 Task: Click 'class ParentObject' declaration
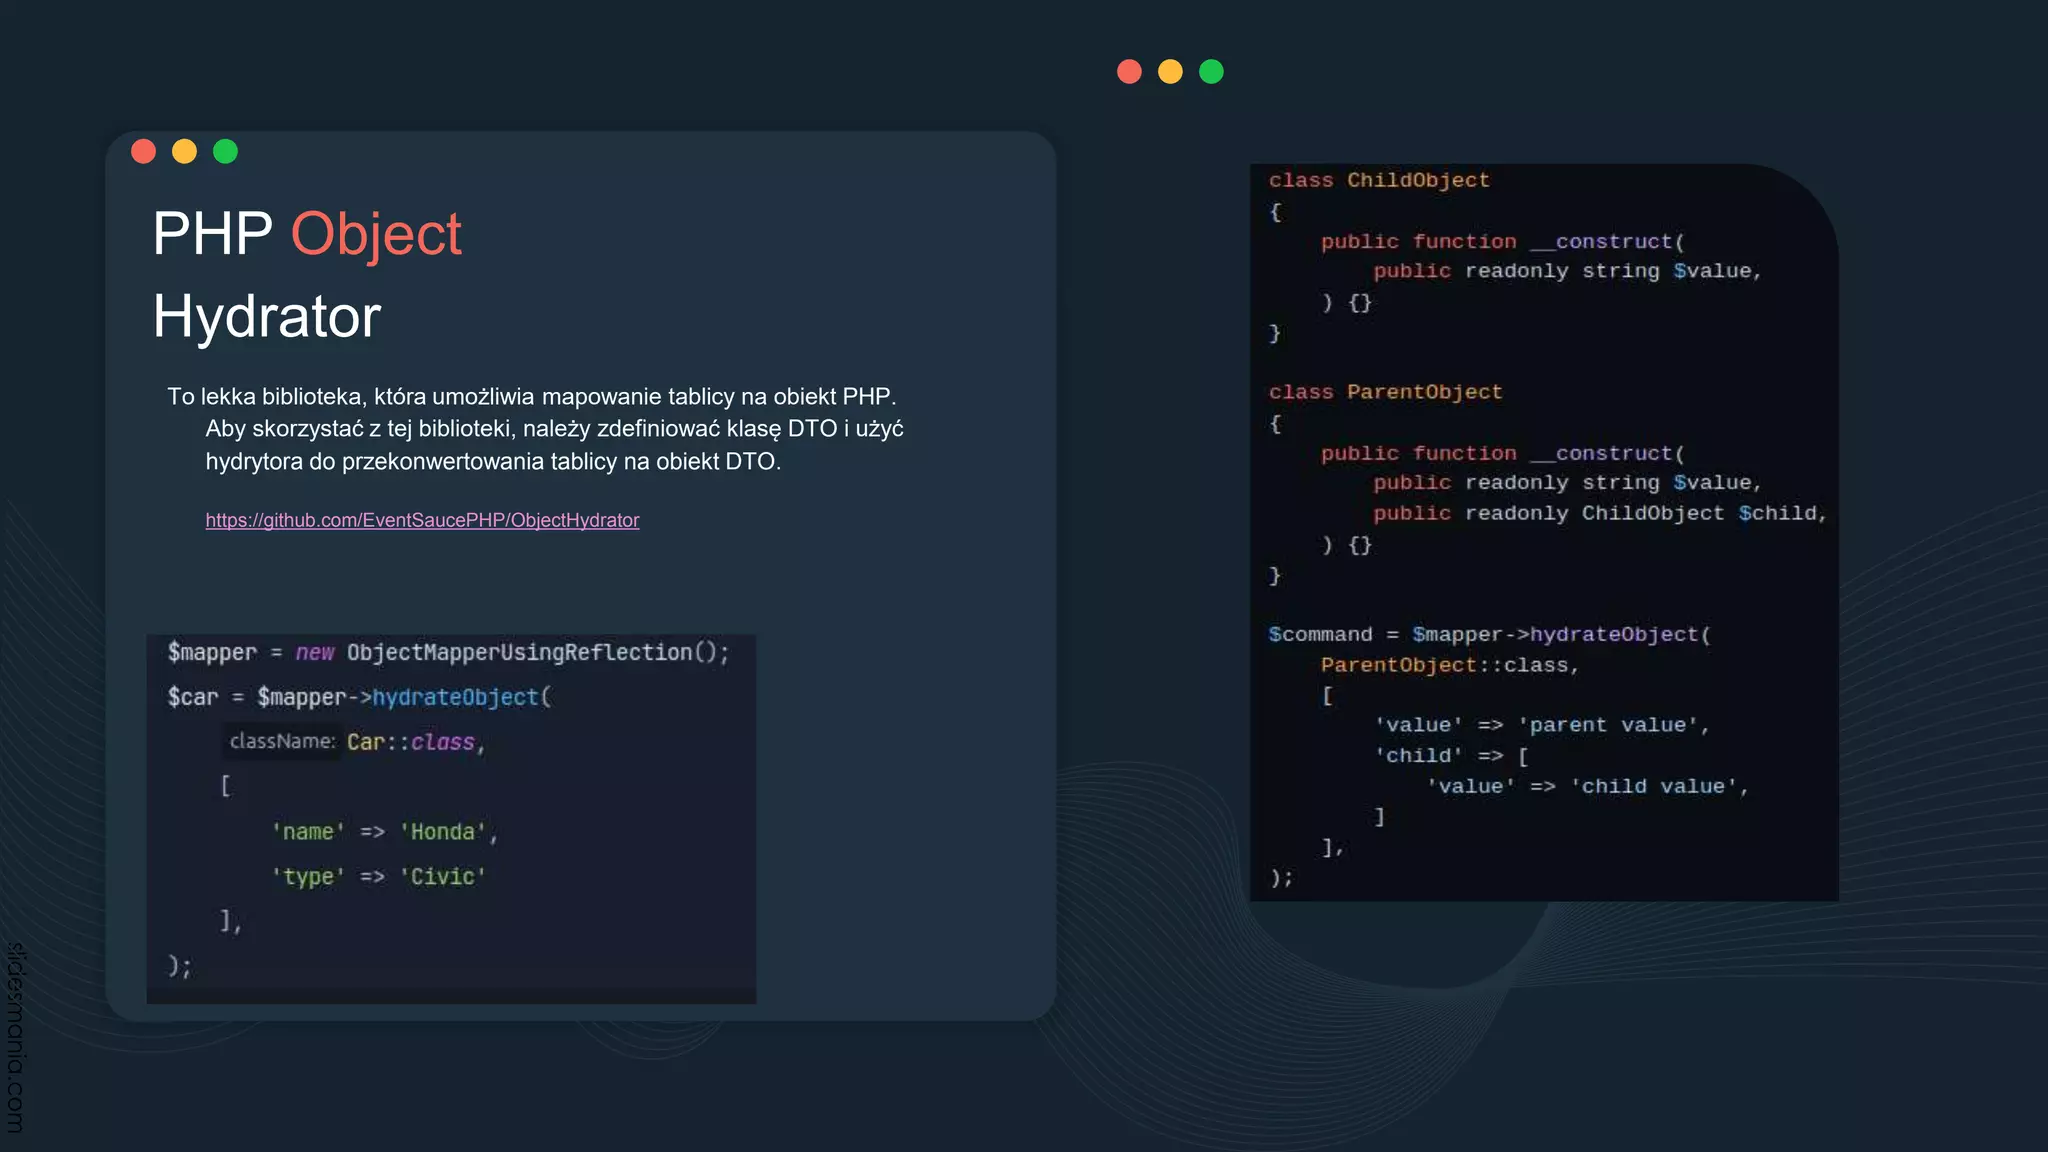[1385, 392]
